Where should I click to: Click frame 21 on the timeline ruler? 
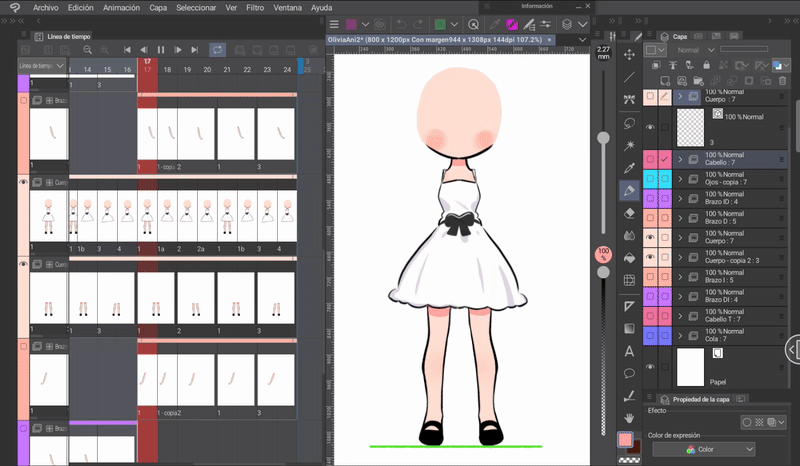tap(227, 70)
